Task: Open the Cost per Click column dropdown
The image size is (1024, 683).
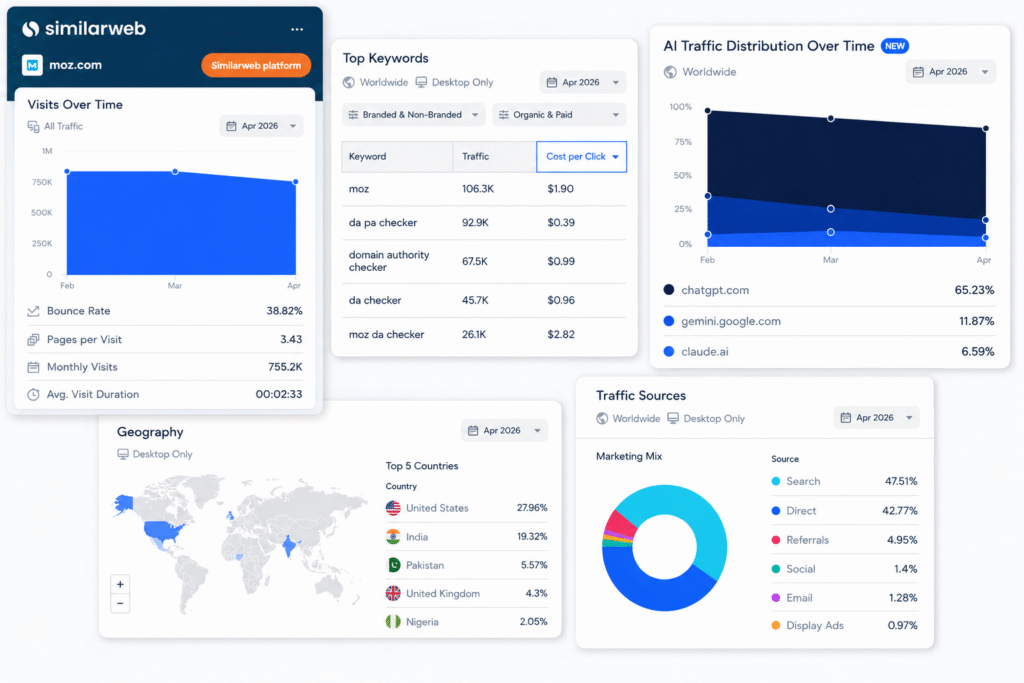Action: 581,157
